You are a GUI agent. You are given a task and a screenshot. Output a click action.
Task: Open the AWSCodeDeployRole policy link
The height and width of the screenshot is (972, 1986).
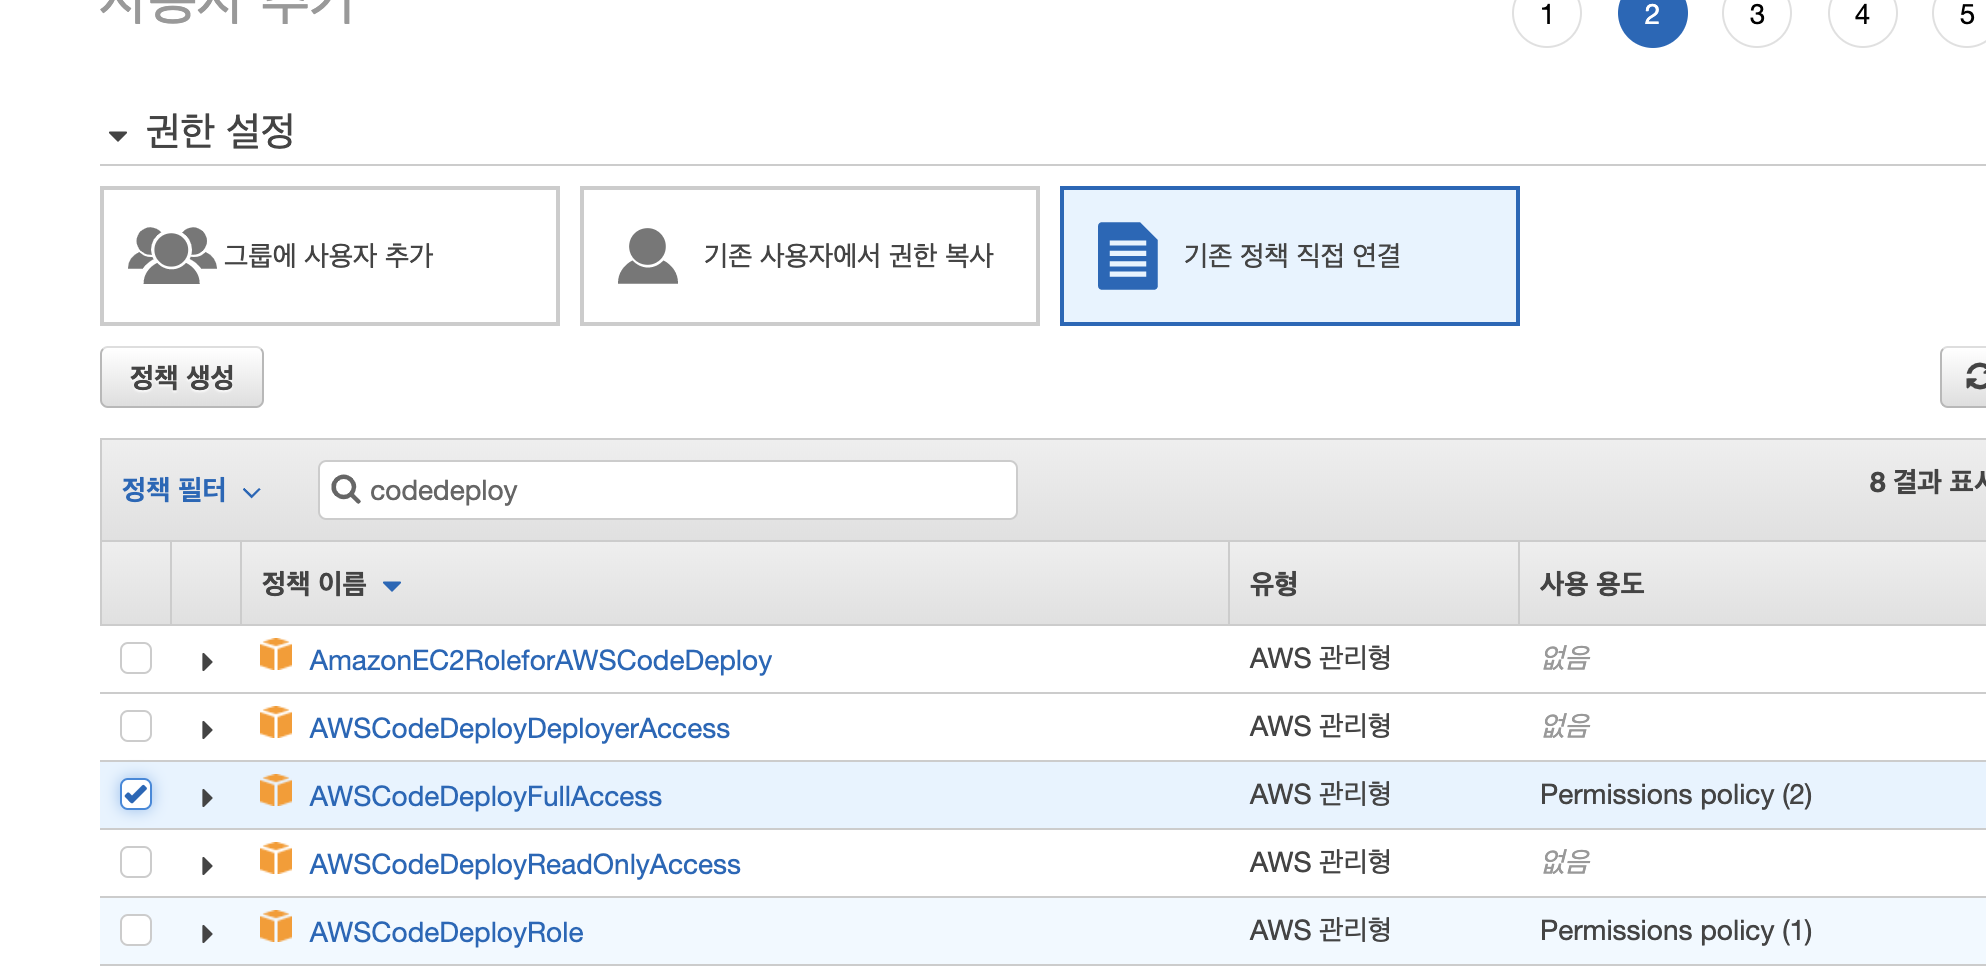tap(446, 932)
